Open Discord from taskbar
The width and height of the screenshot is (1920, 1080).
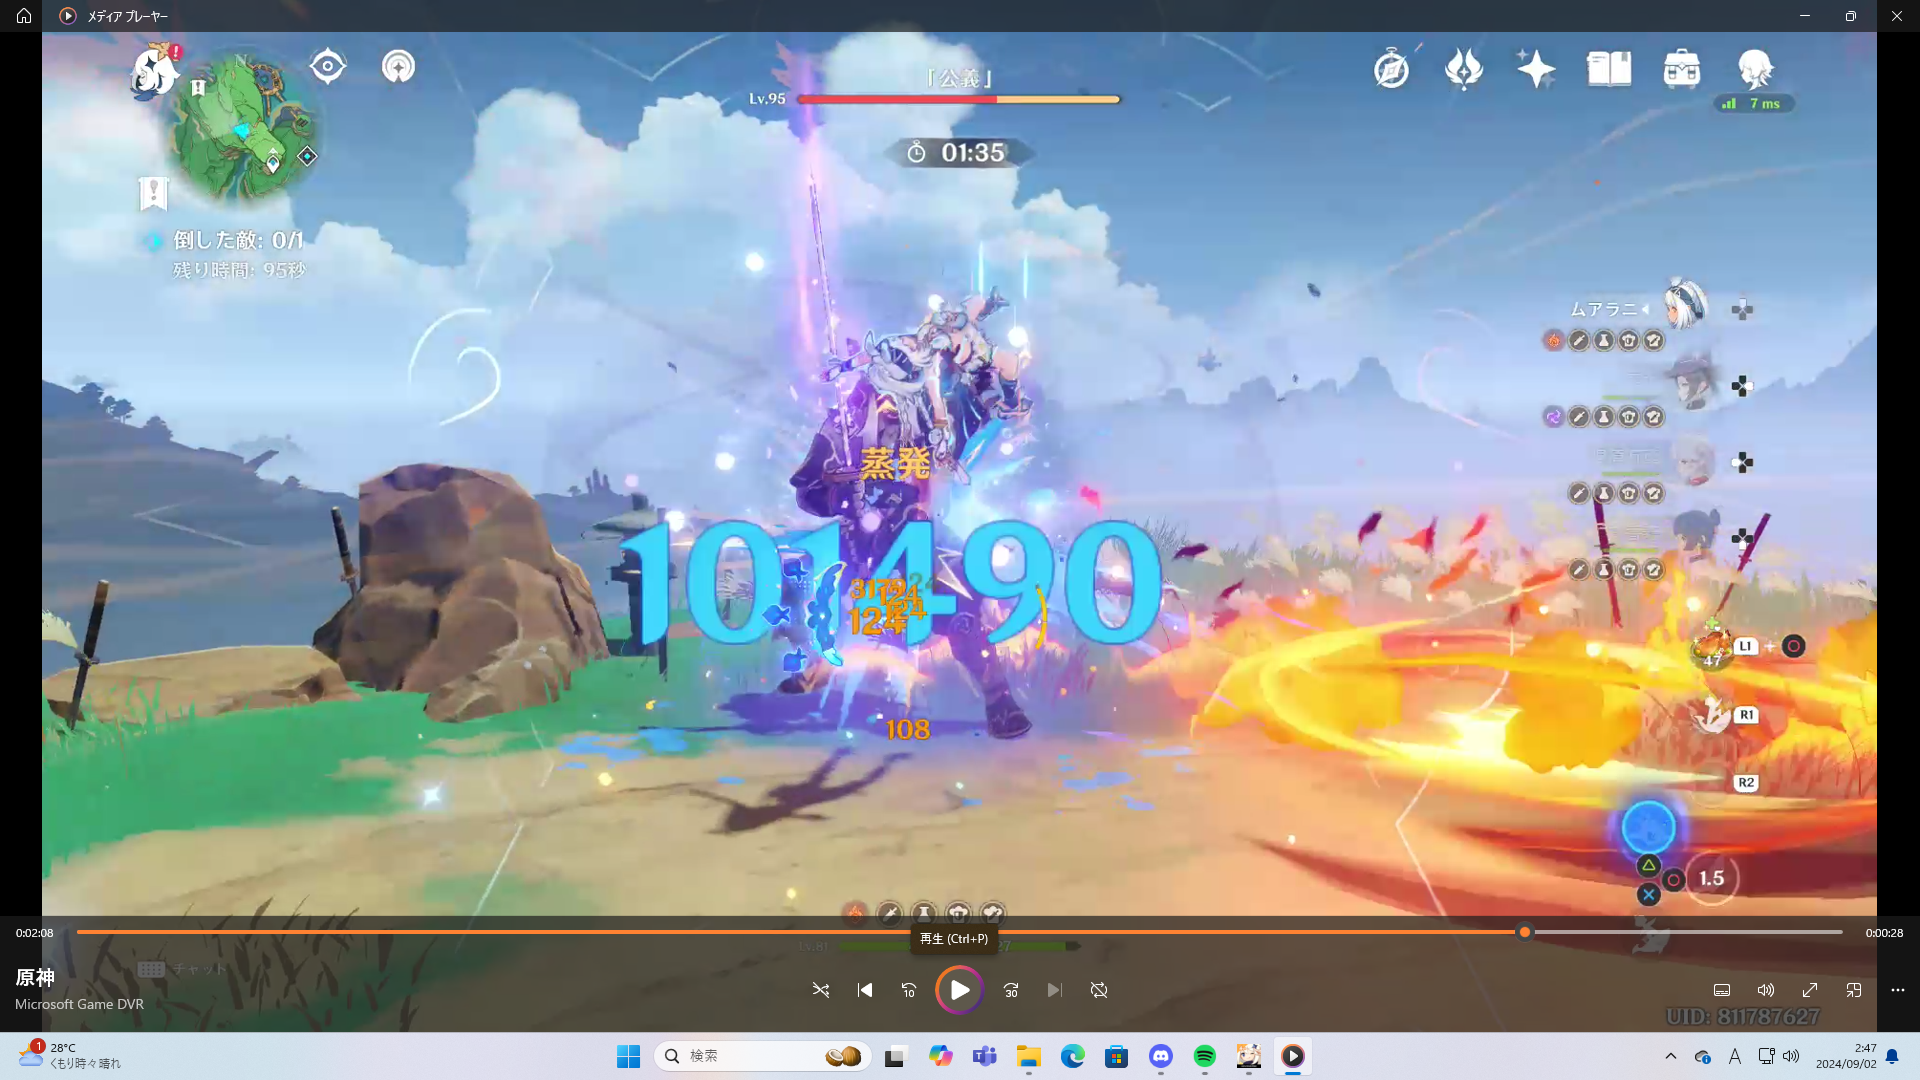point(1160,1056)
